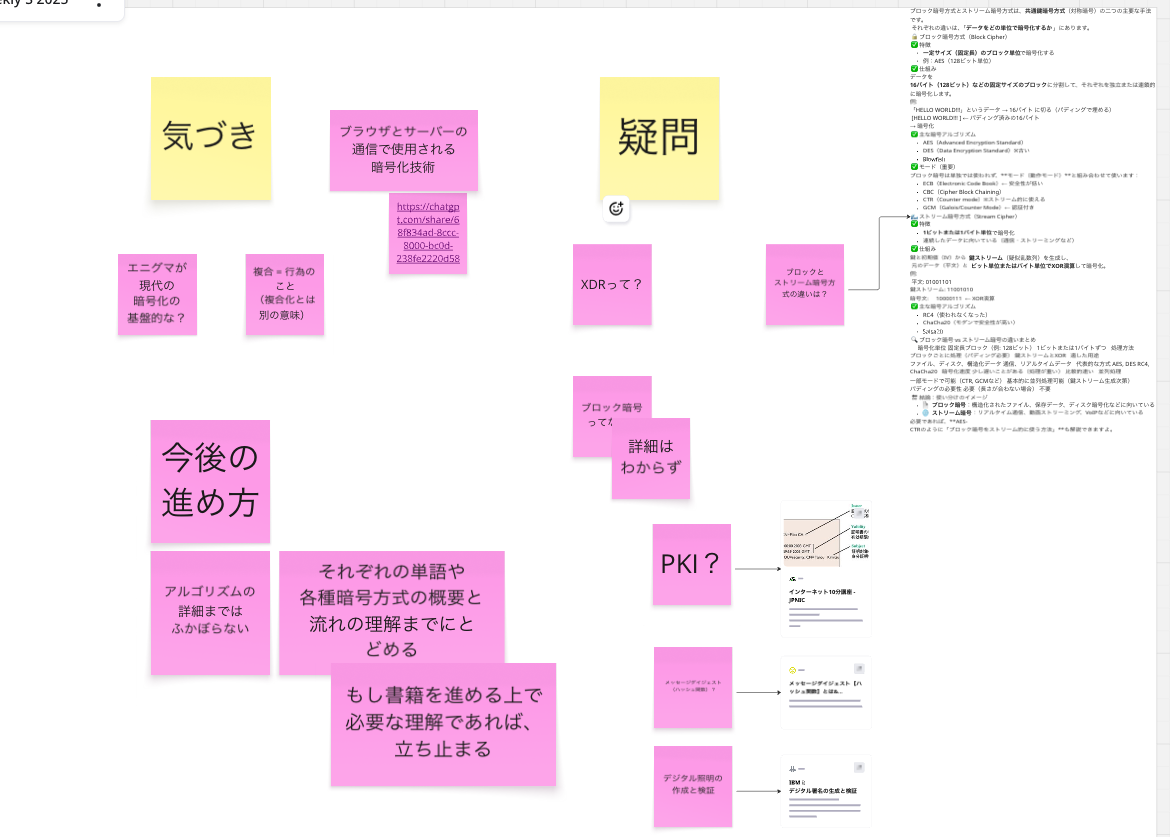The width and height of the screenshot is (1170, 837).
Task: Click the JPNIC favicon on the インターネット10分講座 card
Action: [791, 578]
